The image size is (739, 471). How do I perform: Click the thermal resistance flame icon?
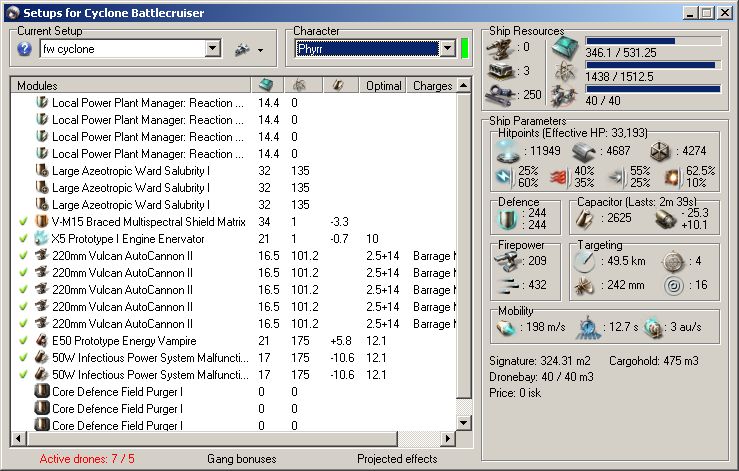559,177
